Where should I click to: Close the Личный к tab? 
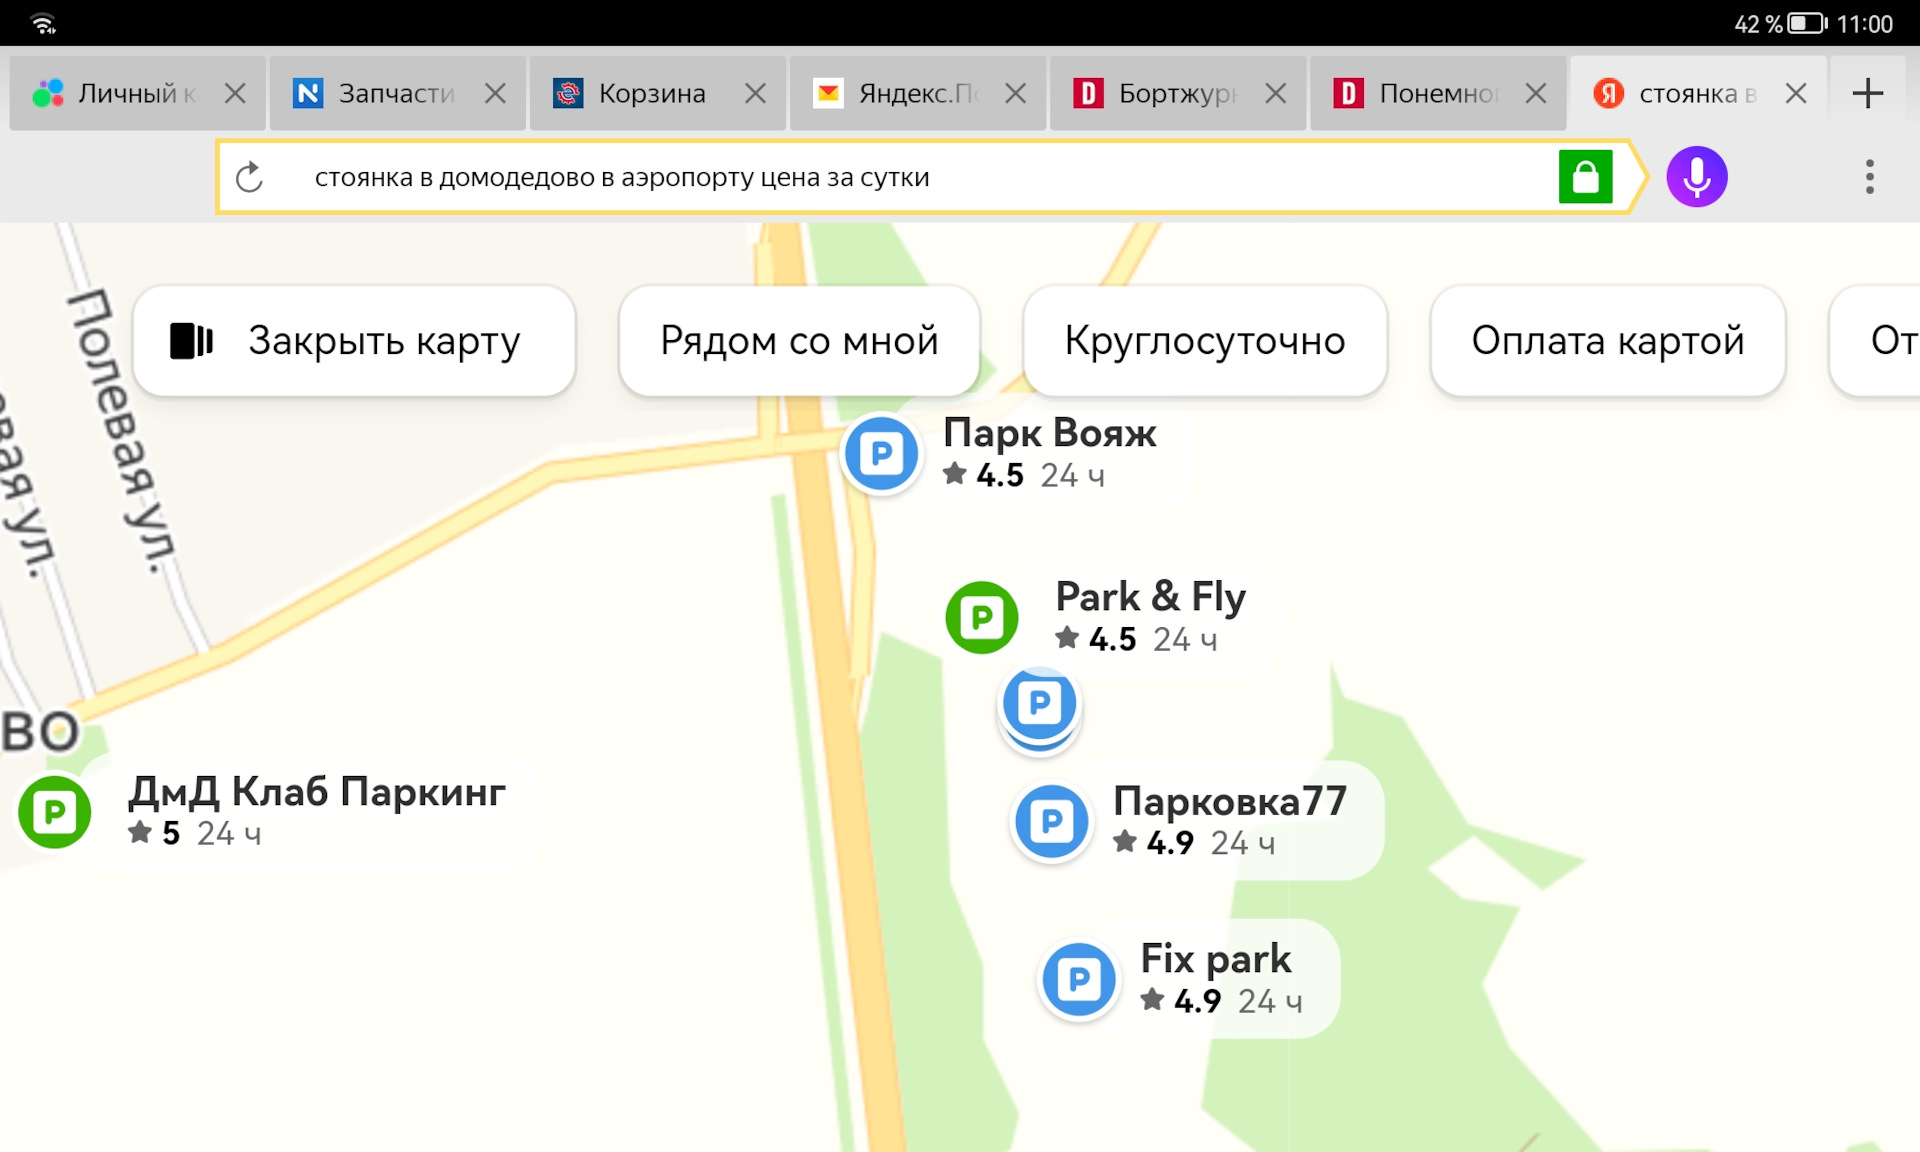[235, 94]
